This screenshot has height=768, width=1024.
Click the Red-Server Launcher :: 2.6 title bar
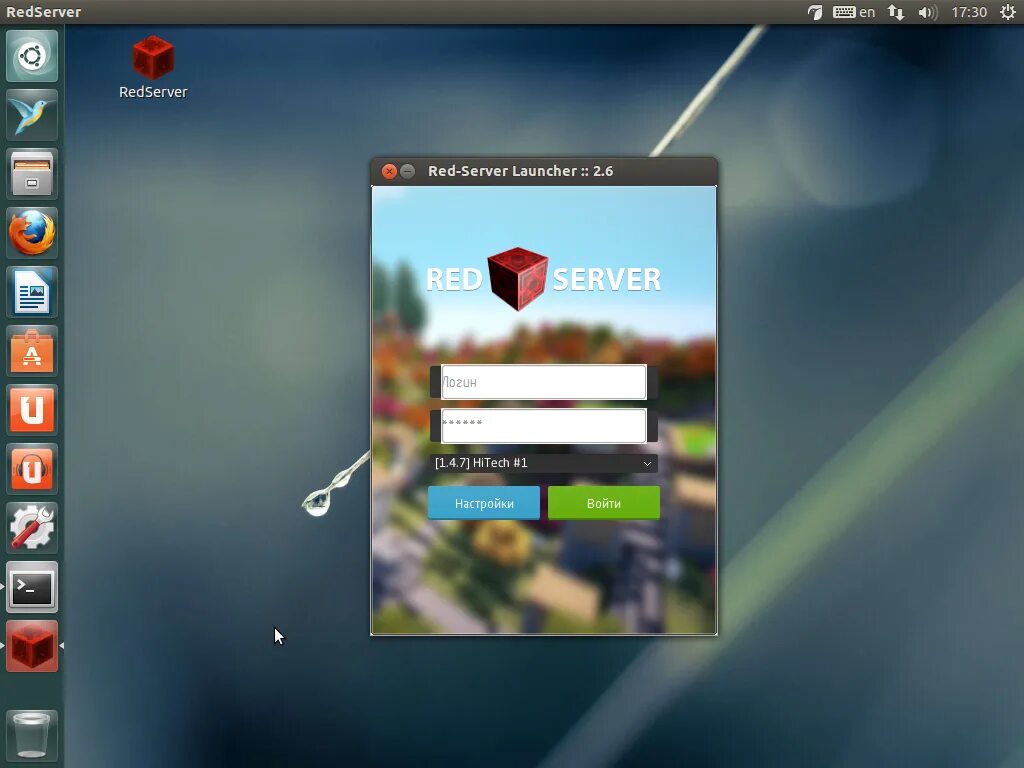[543, 171]
